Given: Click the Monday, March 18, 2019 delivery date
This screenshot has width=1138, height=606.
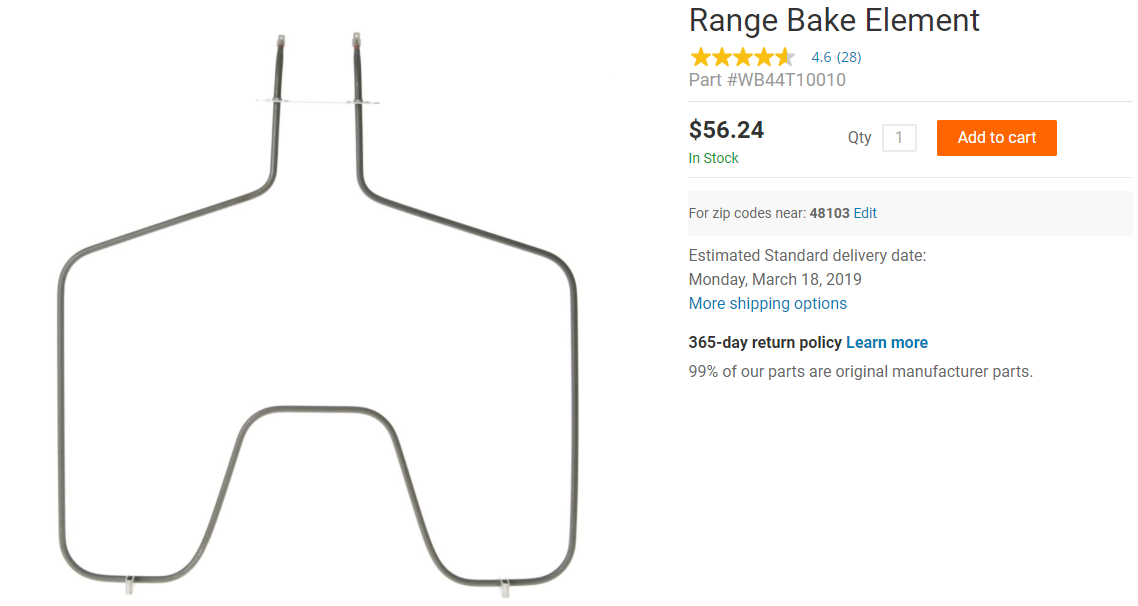Looking at the screenshot, I should tap(775, 279).
